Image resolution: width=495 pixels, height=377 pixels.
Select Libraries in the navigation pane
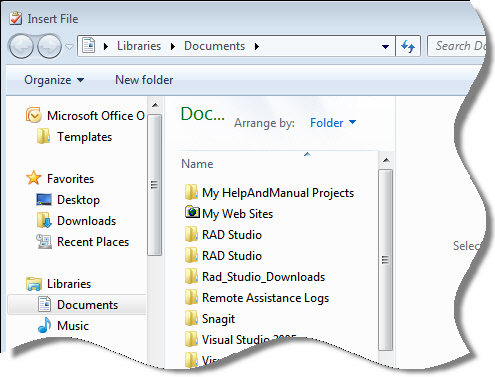(x=69, y=284)
